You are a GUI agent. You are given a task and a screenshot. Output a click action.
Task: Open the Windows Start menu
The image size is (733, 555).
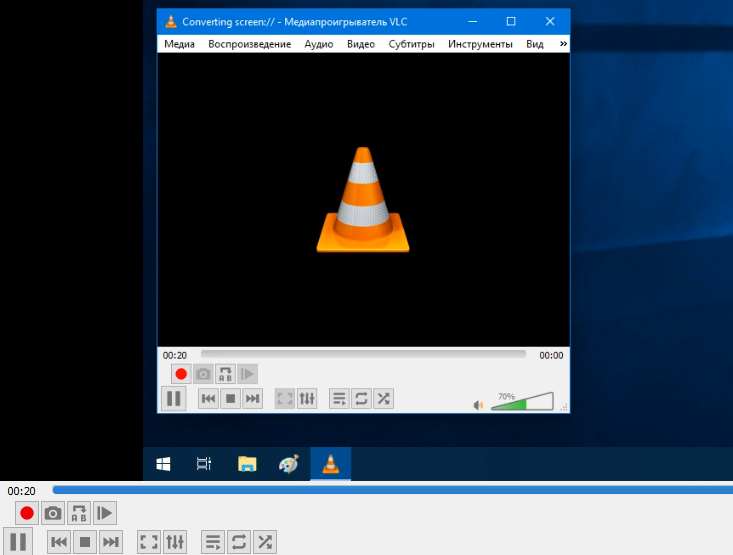163,464
